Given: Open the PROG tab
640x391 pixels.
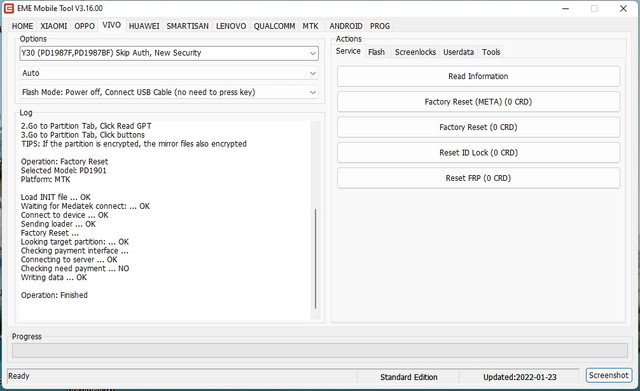Looking at the screenshot, I should point(380,26).
